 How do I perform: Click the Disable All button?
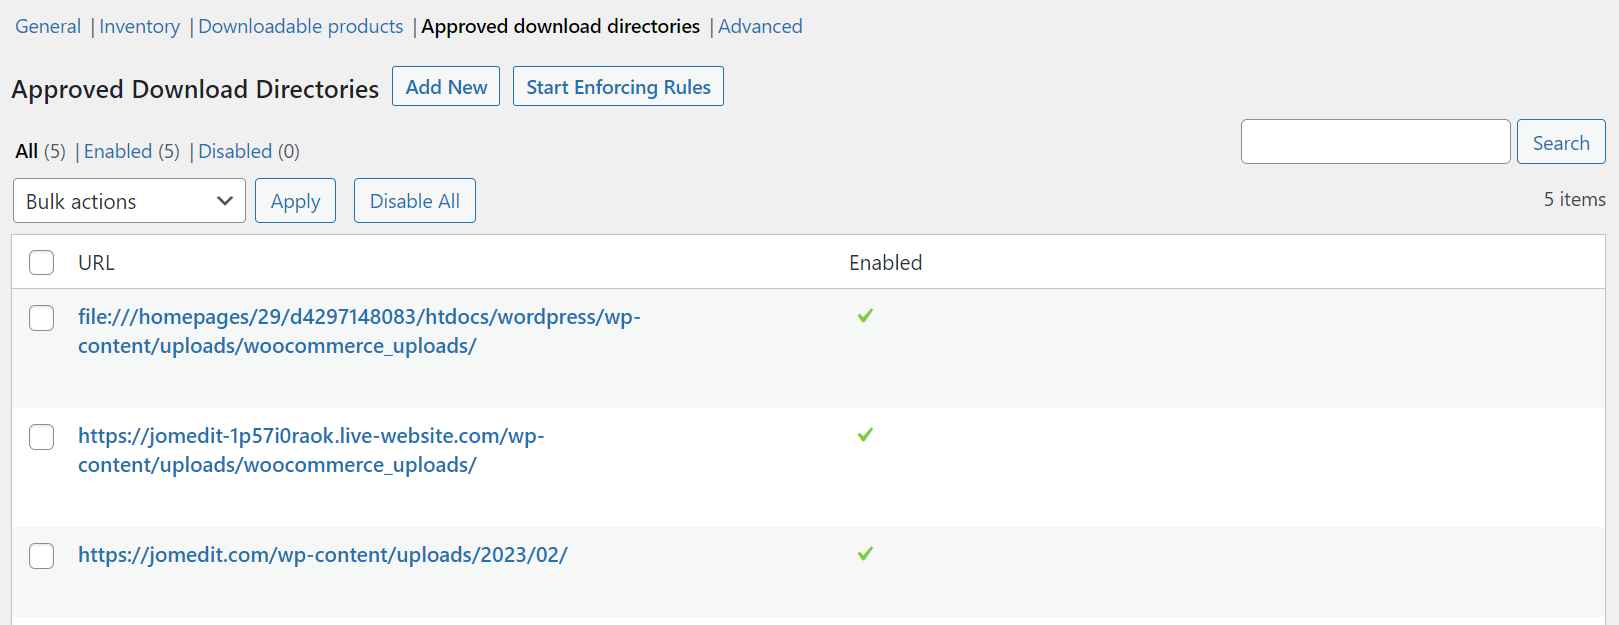click(415, 201)
